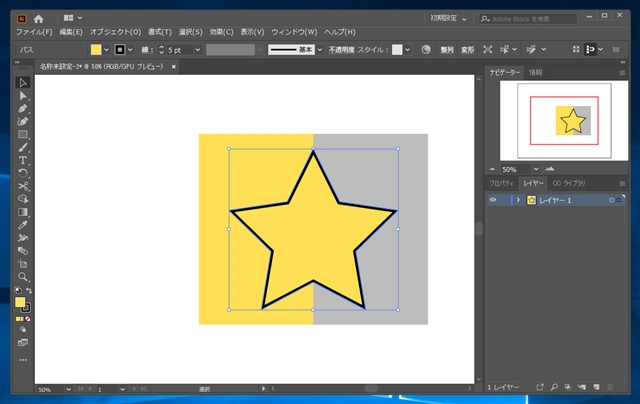
Task: Open Navigator zoom 50% dropdown
Action: (x=536, y=169)
